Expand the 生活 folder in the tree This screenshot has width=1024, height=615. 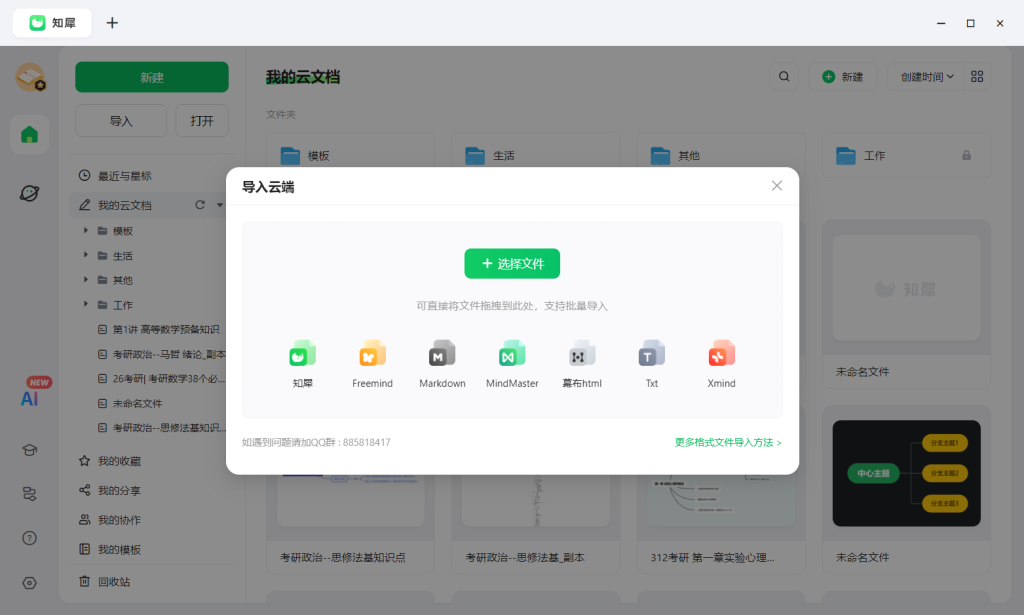[x=86, y=255]
